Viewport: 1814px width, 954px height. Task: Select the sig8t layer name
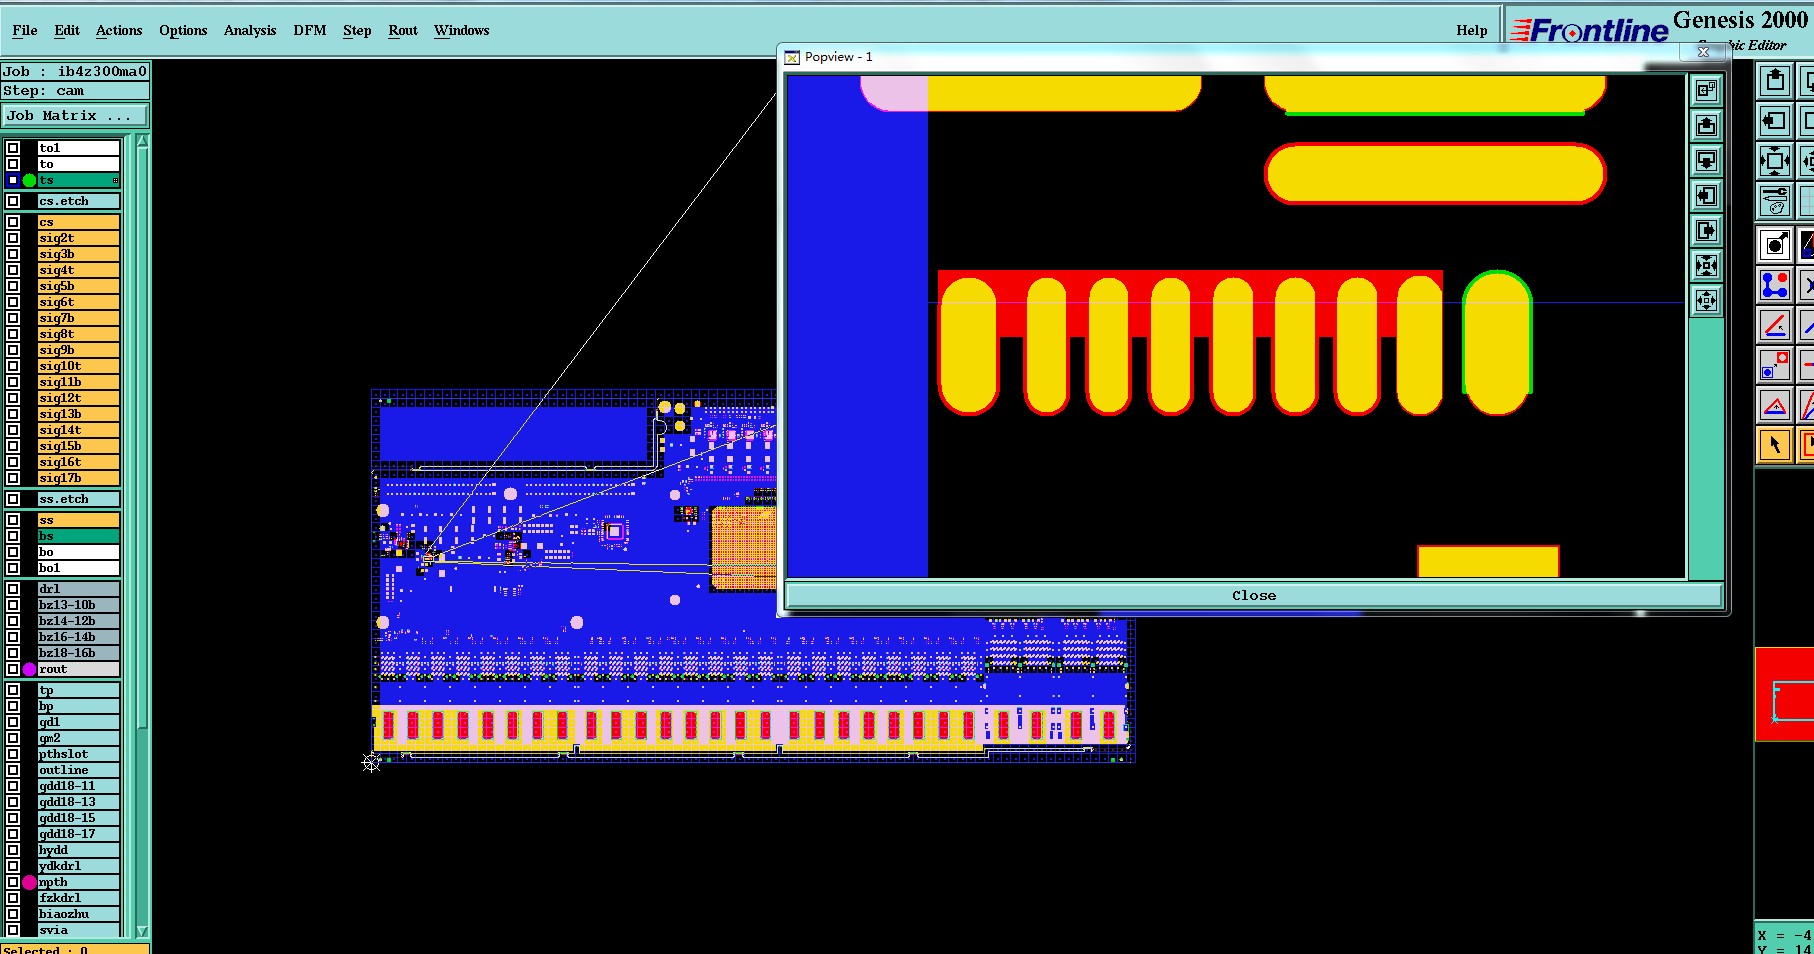78,334
